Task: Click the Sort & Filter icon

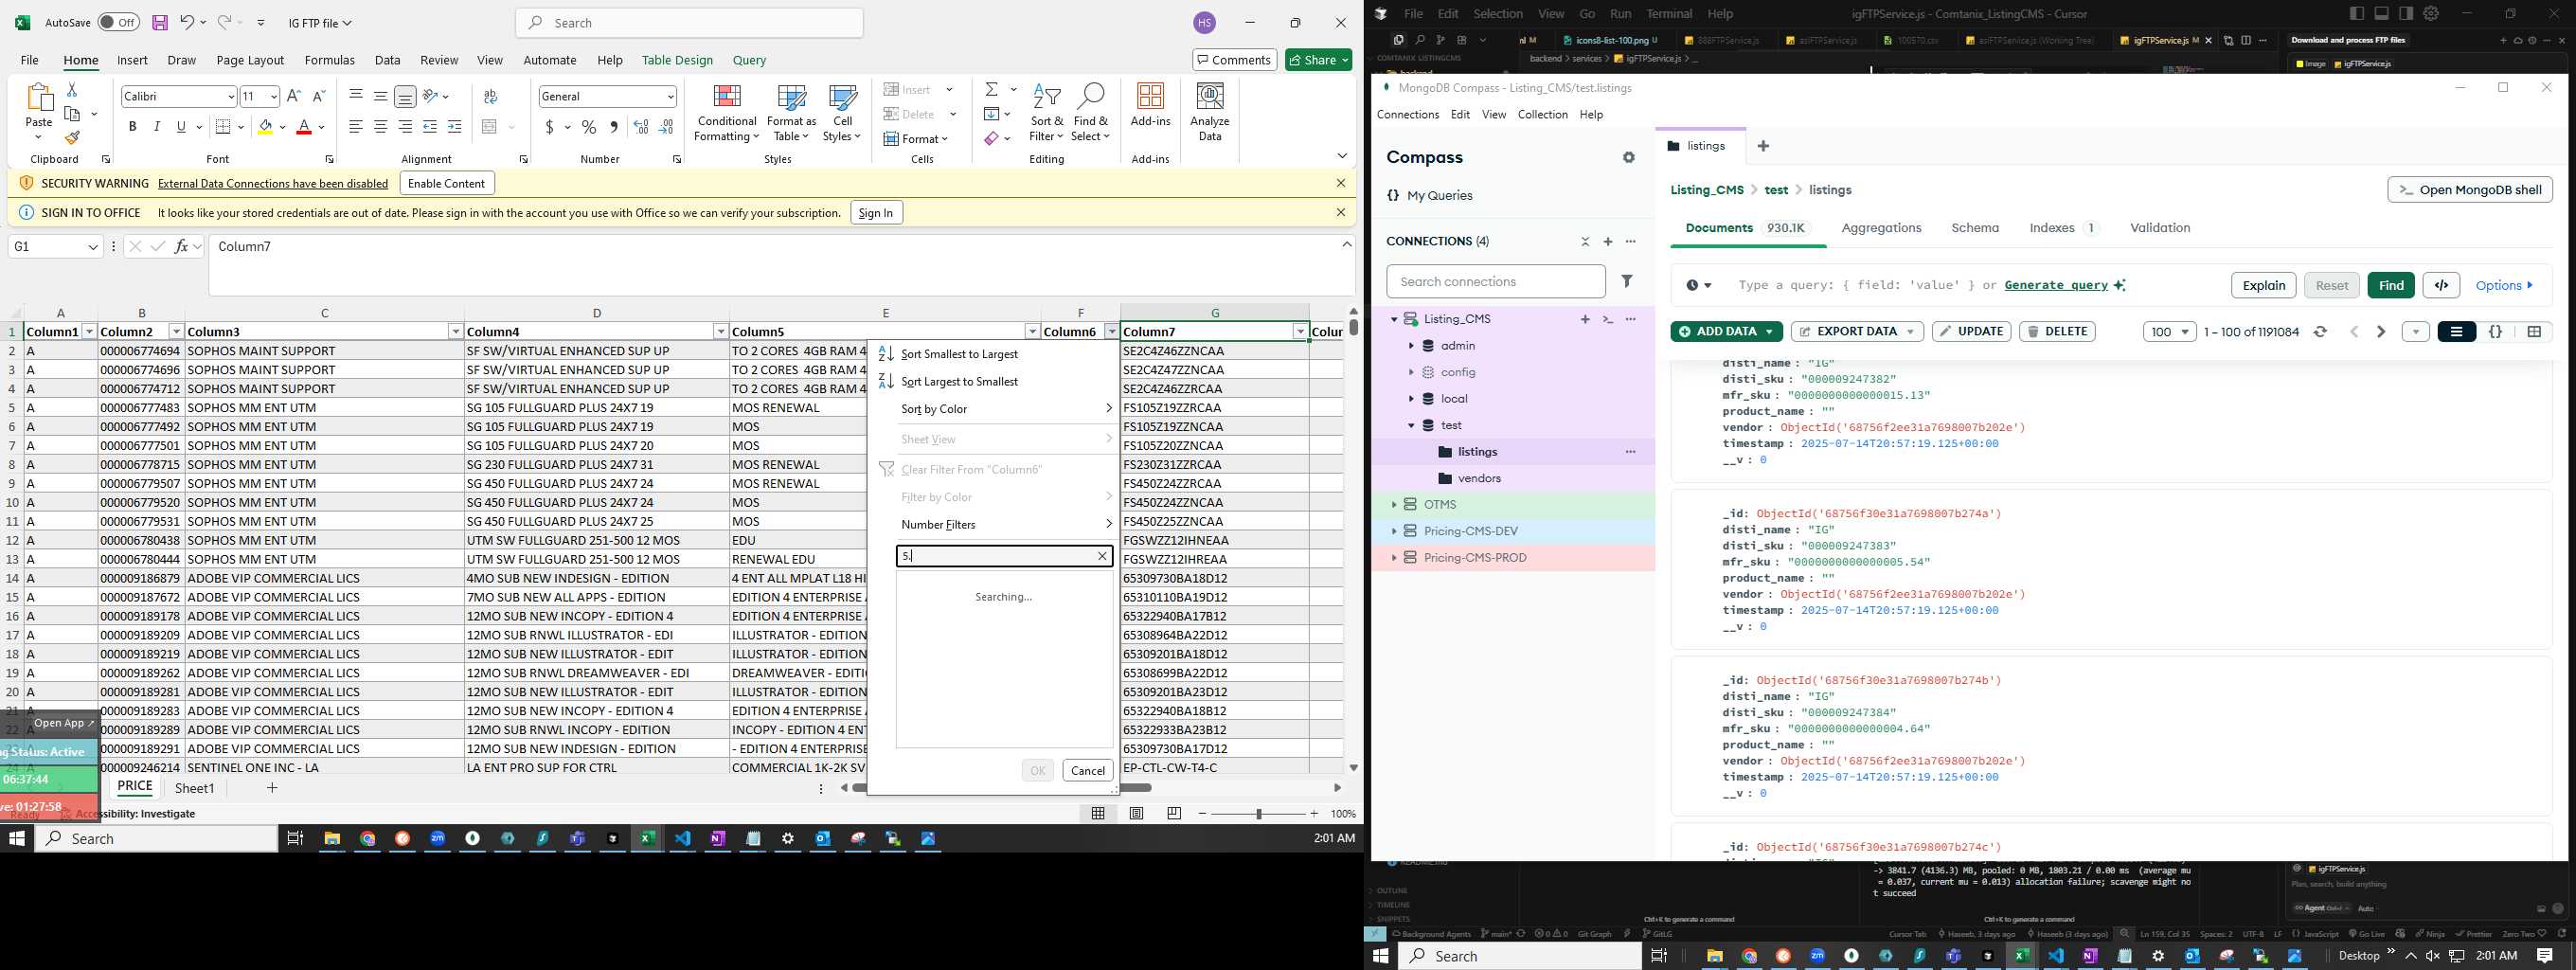Action: (1046, 112)
